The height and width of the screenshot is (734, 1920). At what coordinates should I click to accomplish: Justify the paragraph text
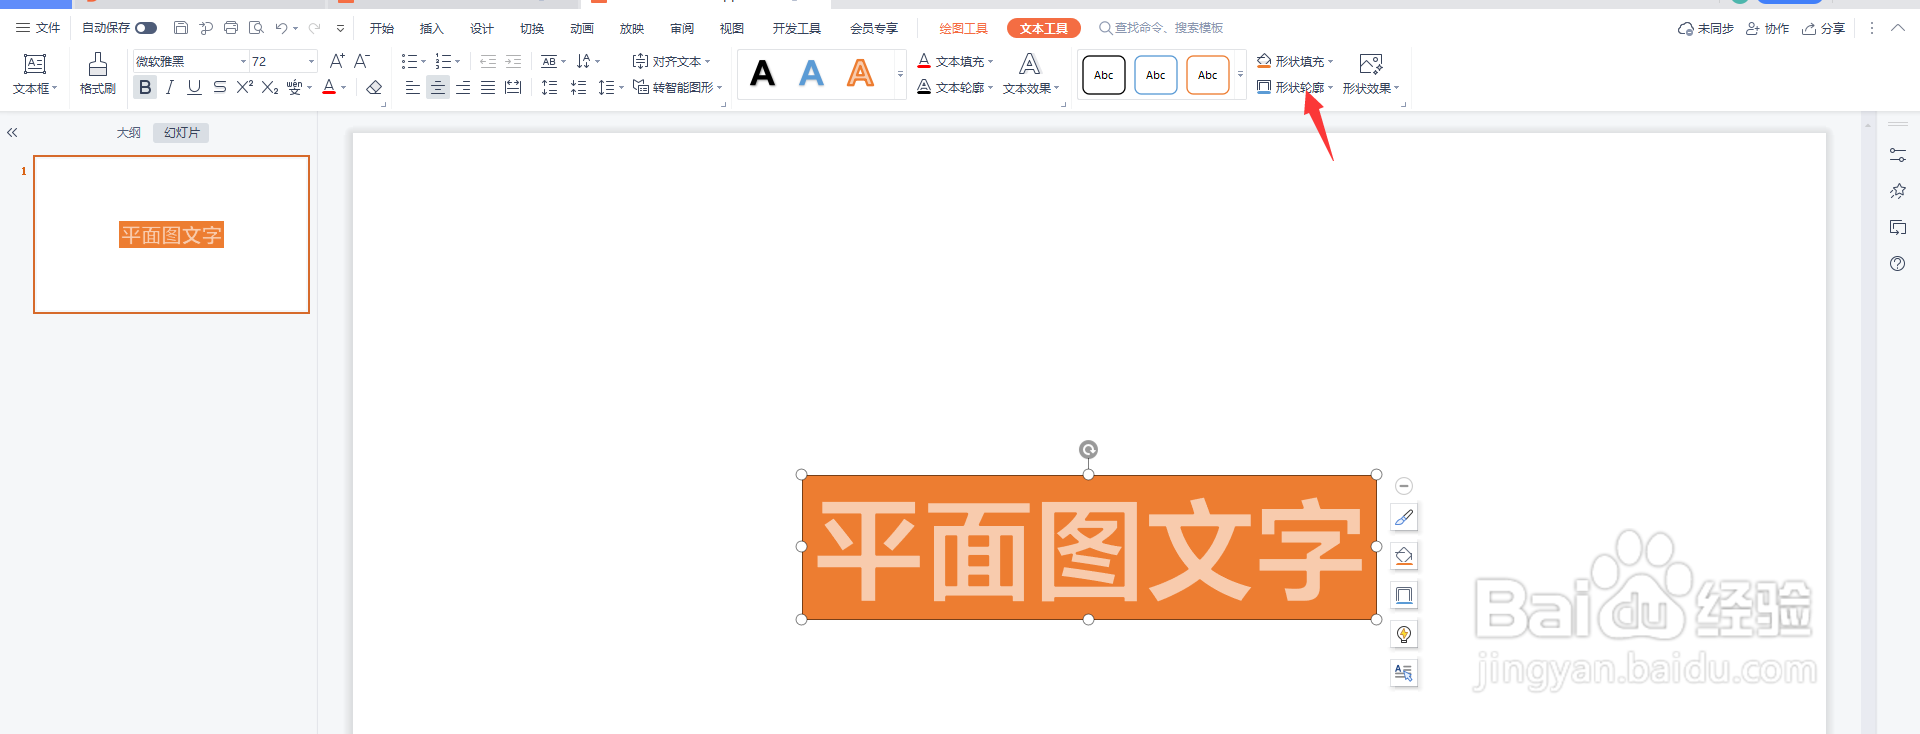(488, 88)
